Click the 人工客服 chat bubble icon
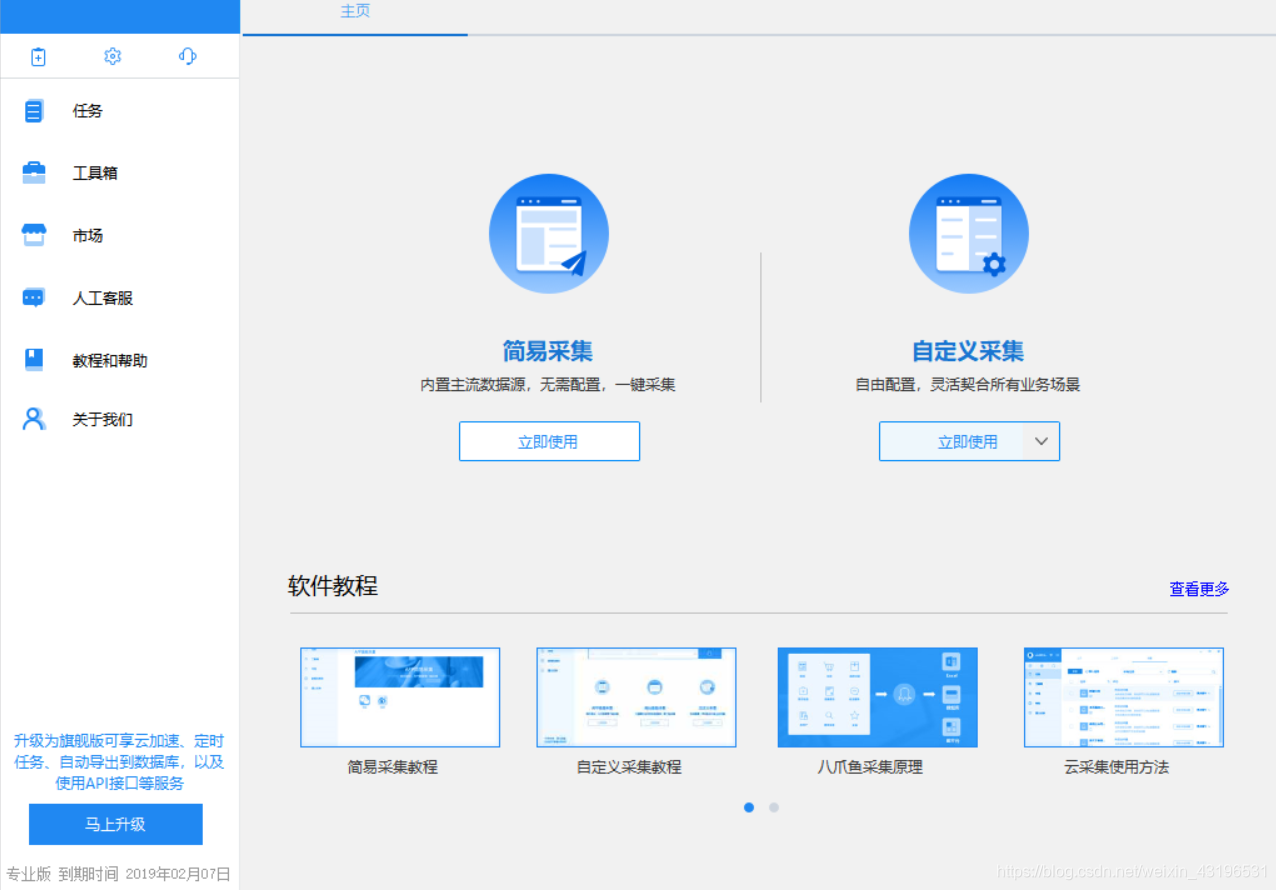The height and width of the screenshot is (890, 1276). point(34,297)
